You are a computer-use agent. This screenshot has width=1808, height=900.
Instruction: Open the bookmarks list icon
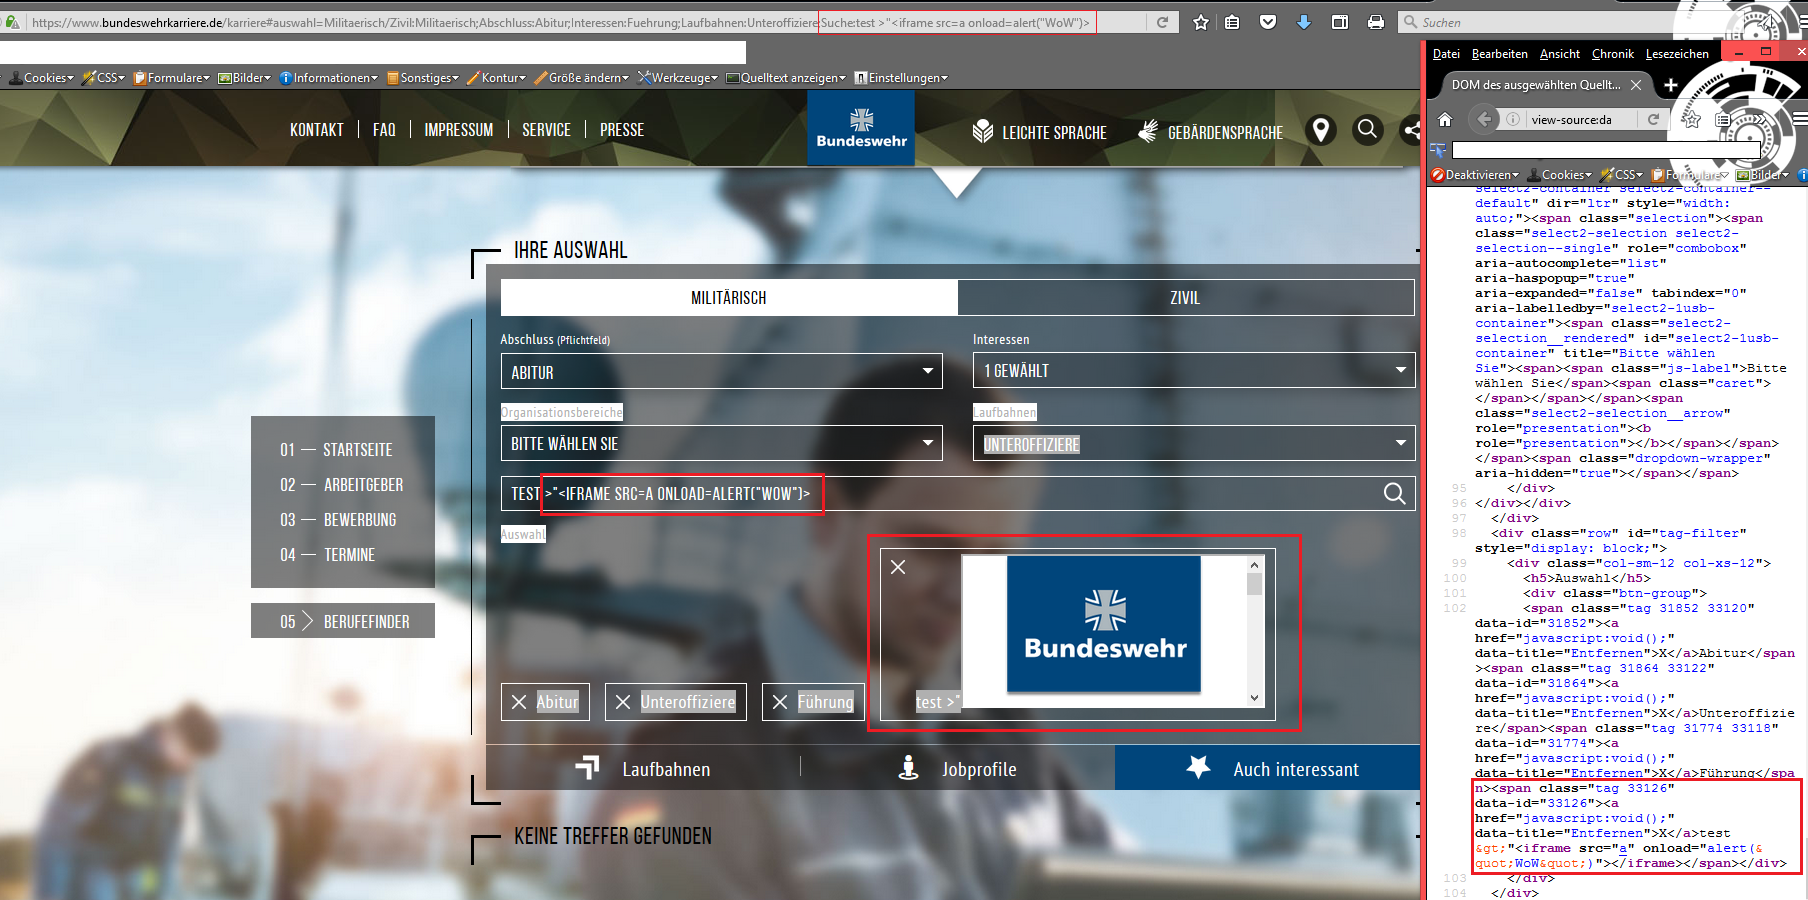(x=1232, y=22)
